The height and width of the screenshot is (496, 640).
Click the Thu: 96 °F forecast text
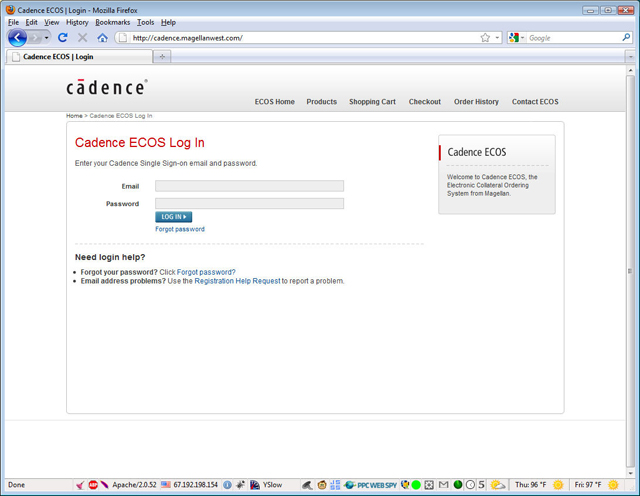[x=530, y=485]
